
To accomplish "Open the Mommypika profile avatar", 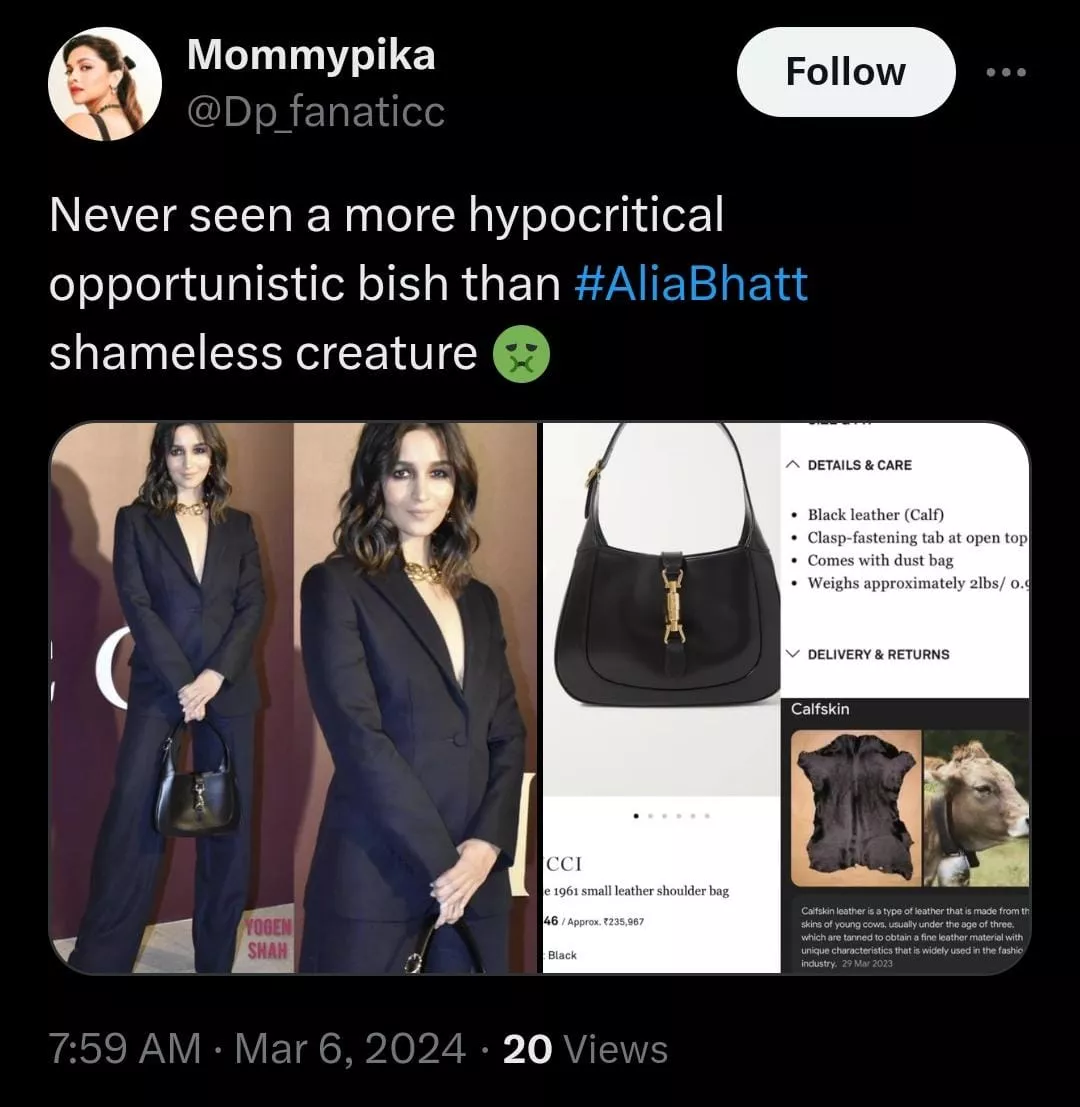I will [104, 84].
